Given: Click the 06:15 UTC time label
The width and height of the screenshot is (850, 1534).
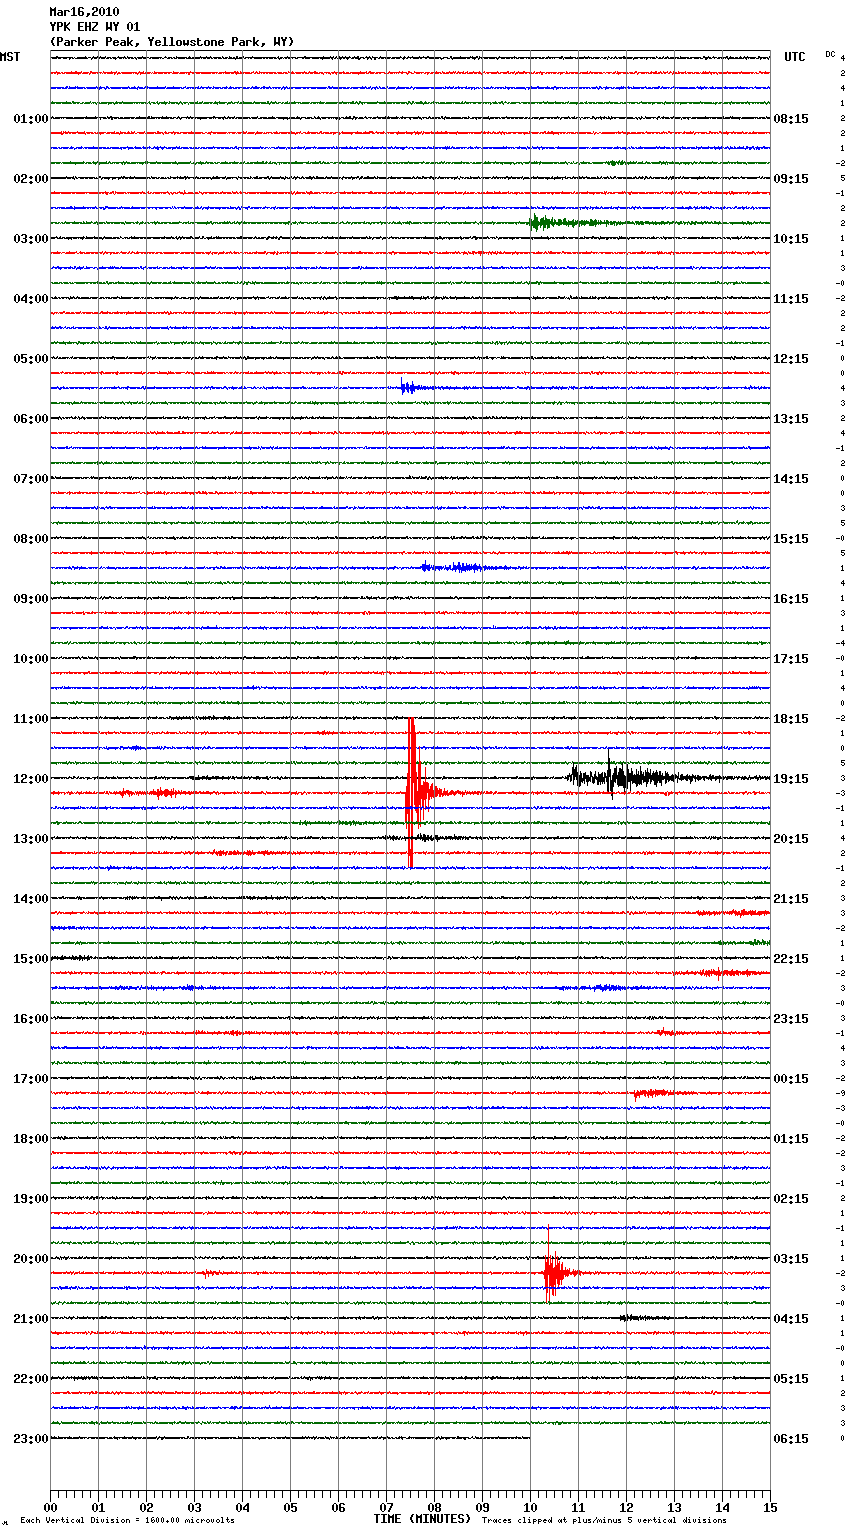Looking at the screenshot, I should pos(791,1439).
